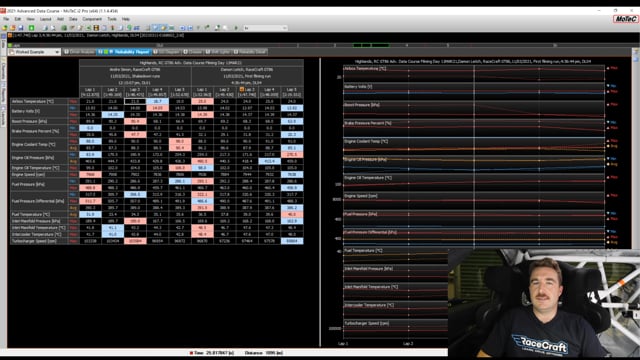640x360 pixels.
Task: Select the Brake Pressure Percent row label
Action: (x=39, y=131)
